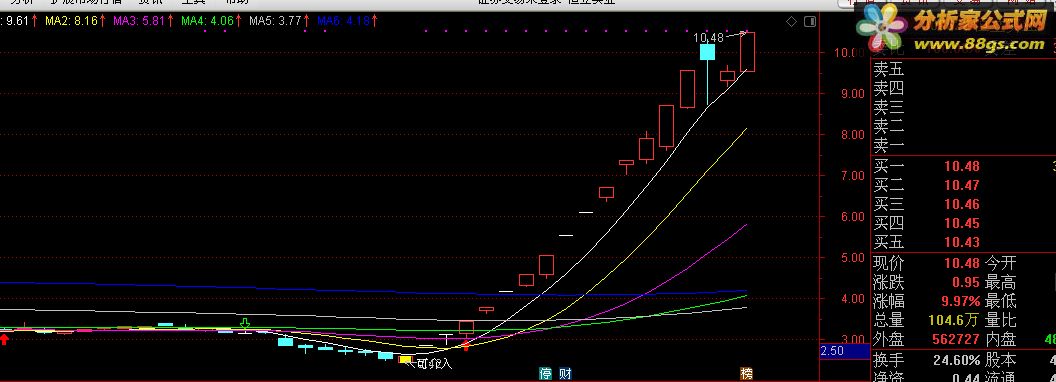Click the yellow candle labeled 可介入

[405, 360]
